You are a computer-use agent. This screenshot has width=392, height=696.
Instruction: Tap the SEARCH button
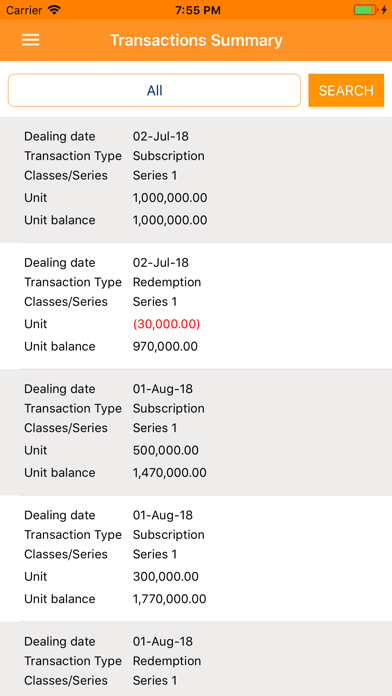pyautogui.click(x=346, y=90)
